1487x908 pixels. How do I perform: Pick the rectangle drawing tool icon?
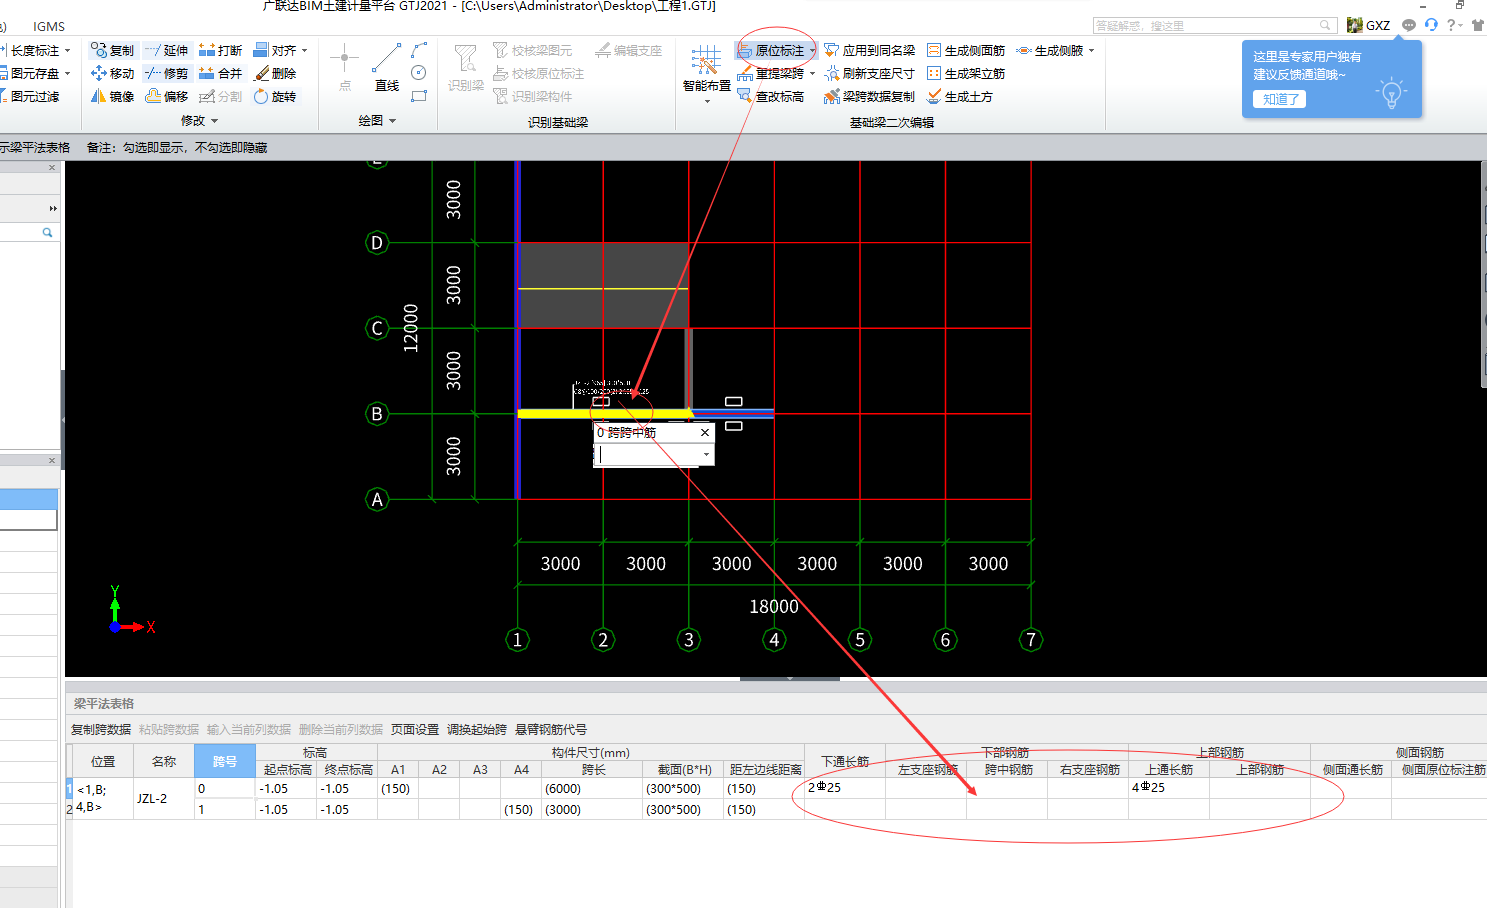coord(419,96)
